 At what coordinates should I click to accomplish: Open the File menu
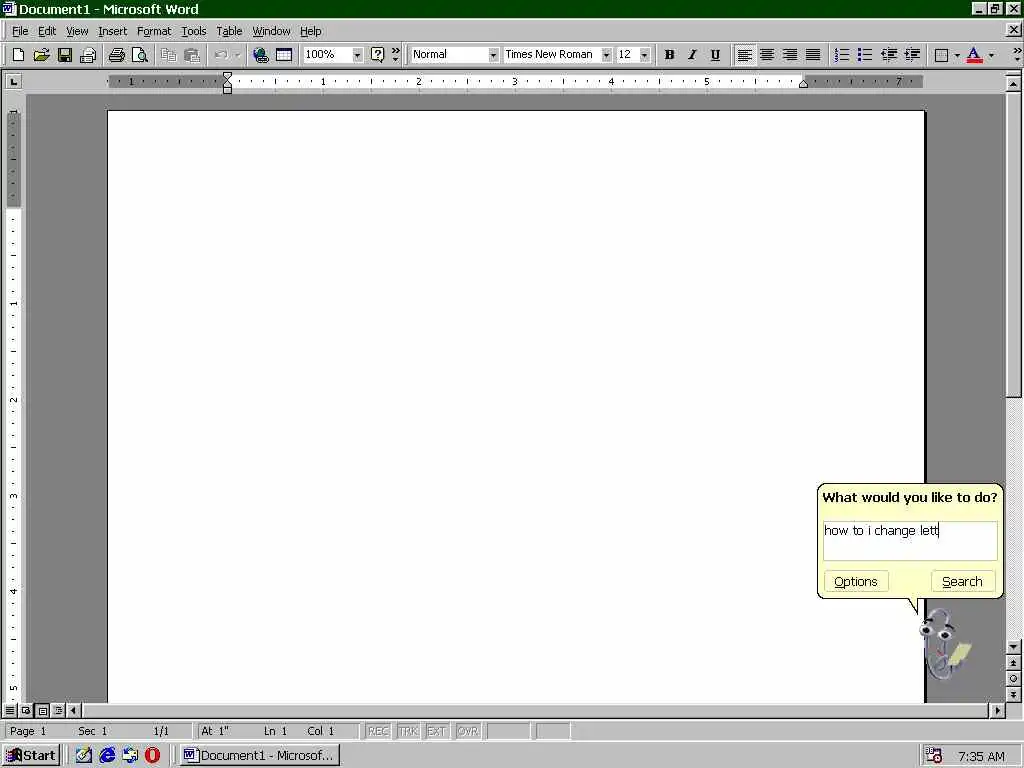click(x=20, y=31)
